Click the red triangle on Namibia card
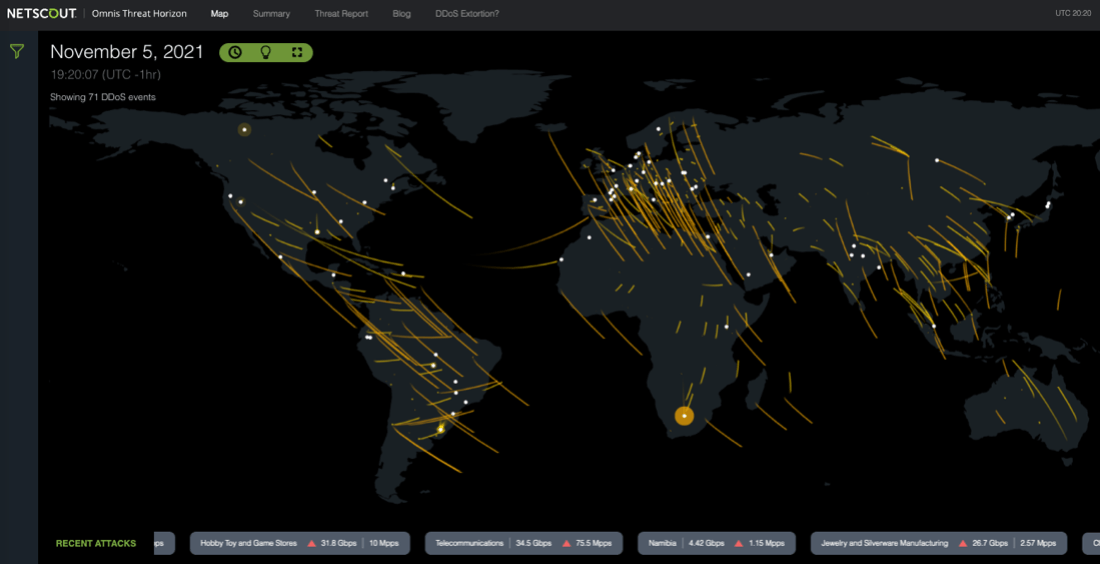This screenshot has height=568, width=1100. (x=738, y=543)
